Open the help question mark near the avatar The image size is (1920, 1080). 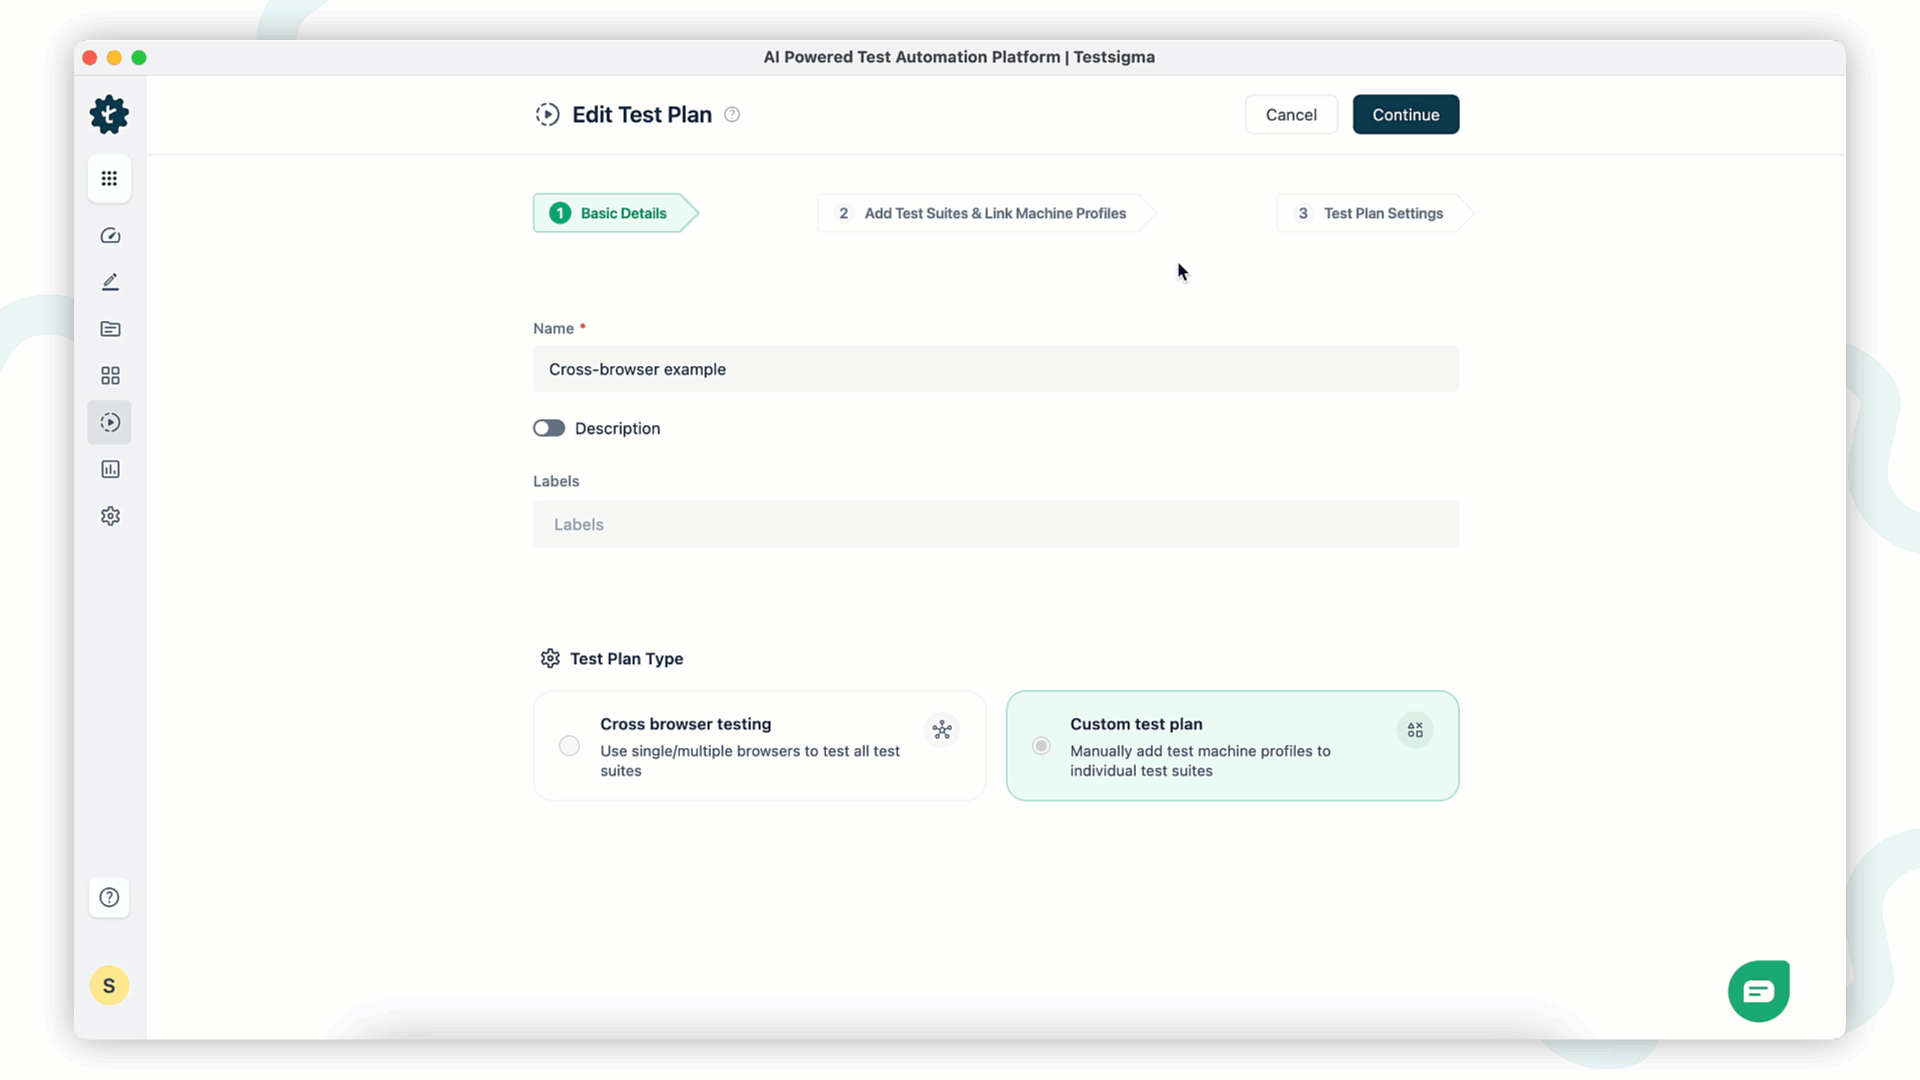109,897
